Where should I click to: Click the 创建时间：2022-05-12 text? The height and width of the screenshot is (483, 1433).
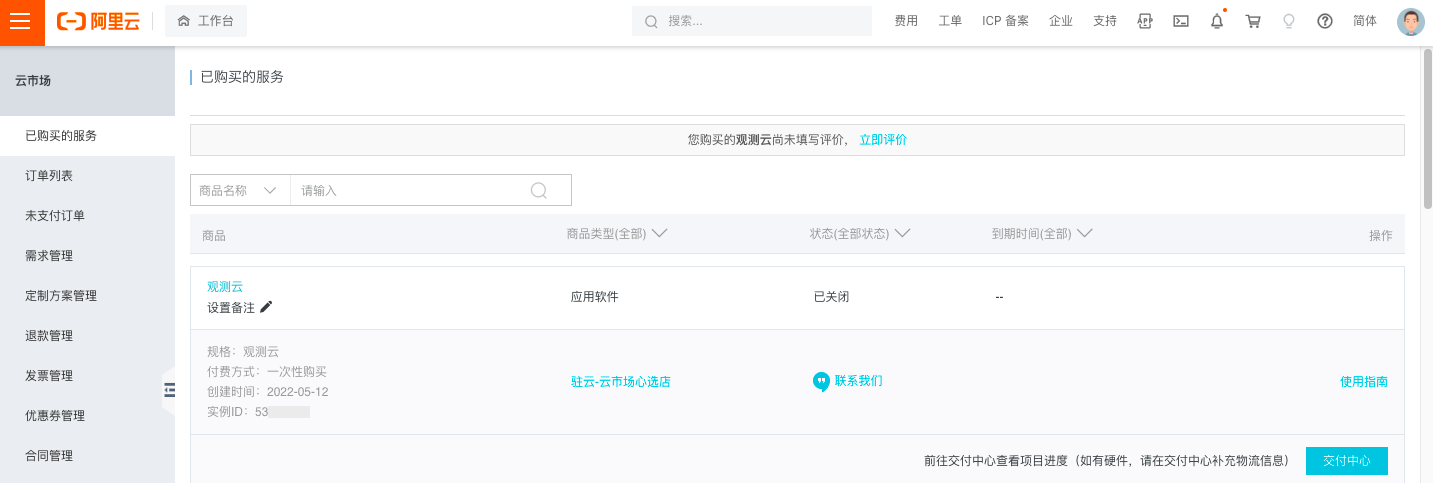tap(268, 392)
